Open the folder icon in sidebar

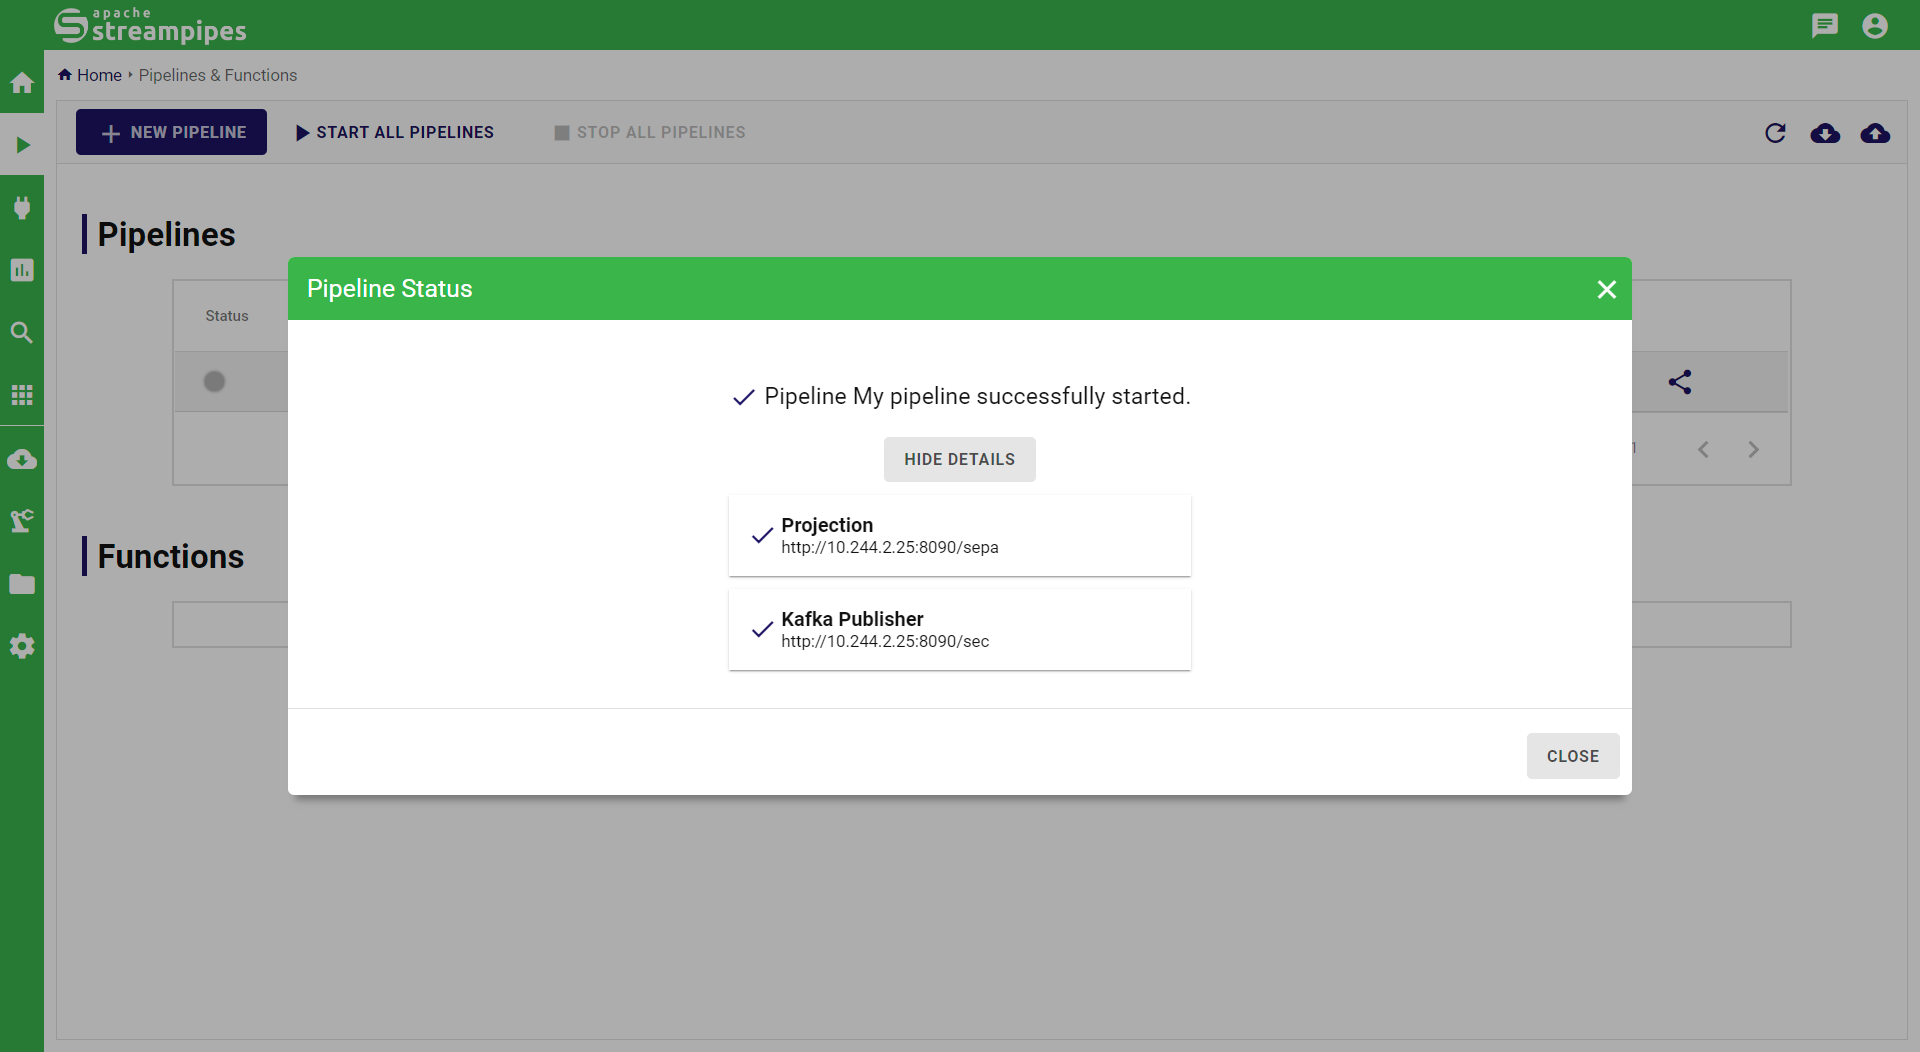(x=22, y=584)
